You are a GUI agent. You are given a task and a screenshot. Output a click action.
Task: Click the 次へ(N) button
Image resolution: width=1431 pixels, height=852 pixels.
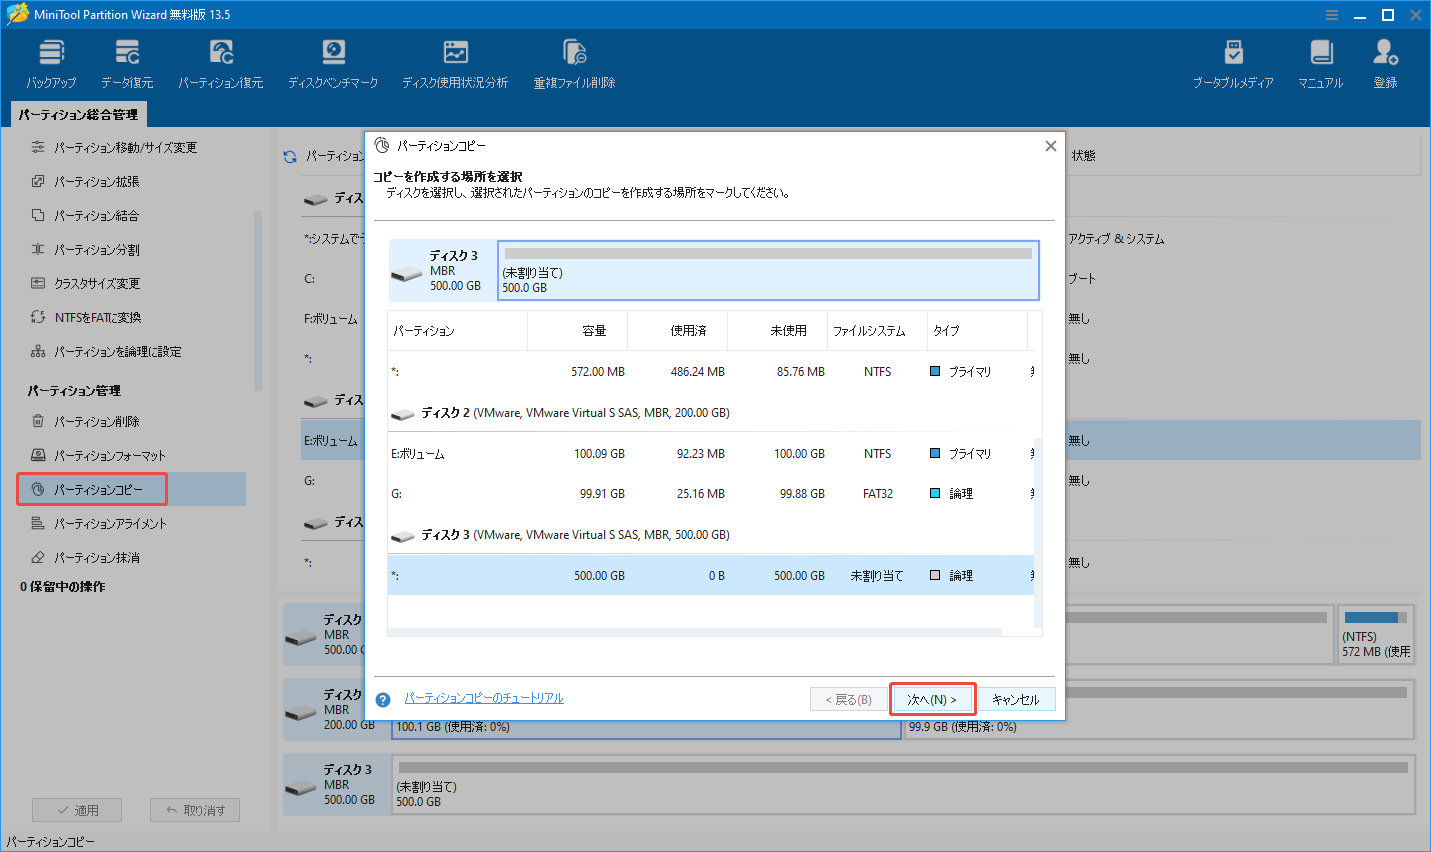[932, 698]
